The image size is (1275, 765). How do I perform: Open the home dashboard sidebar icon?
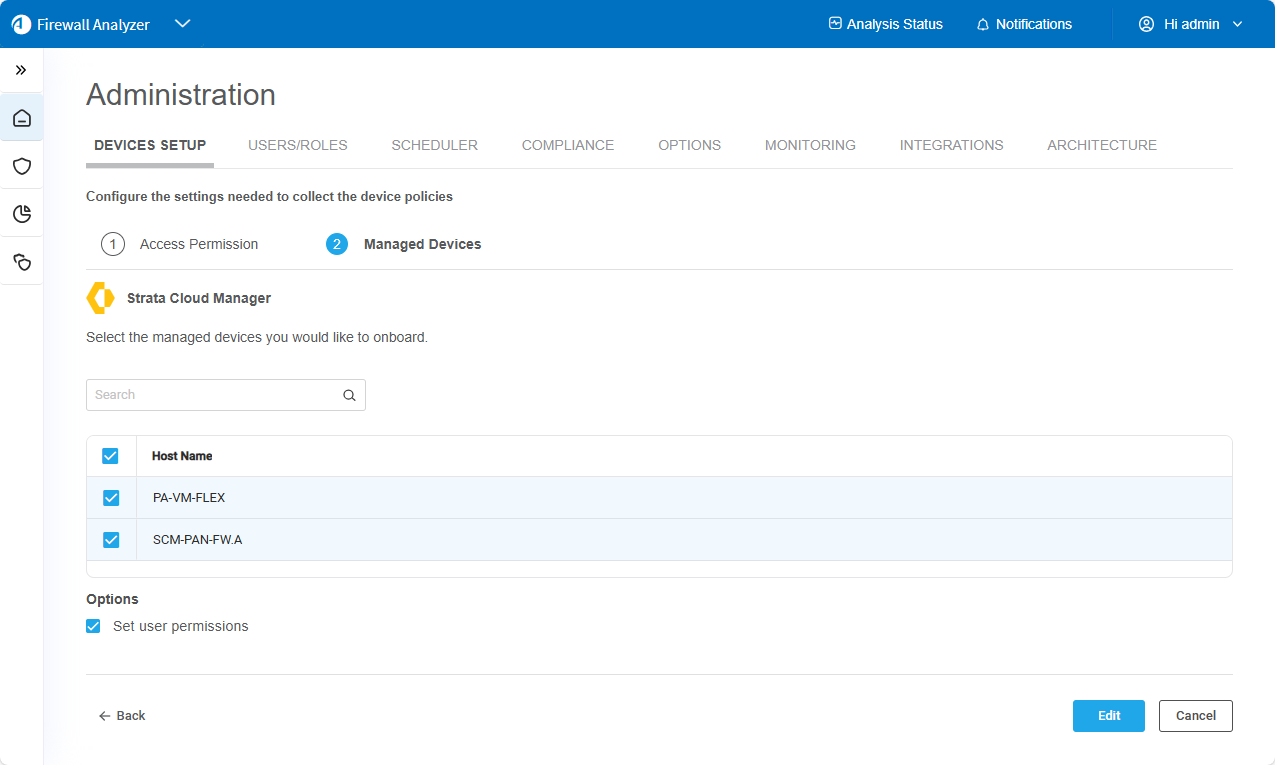(22, 119)
